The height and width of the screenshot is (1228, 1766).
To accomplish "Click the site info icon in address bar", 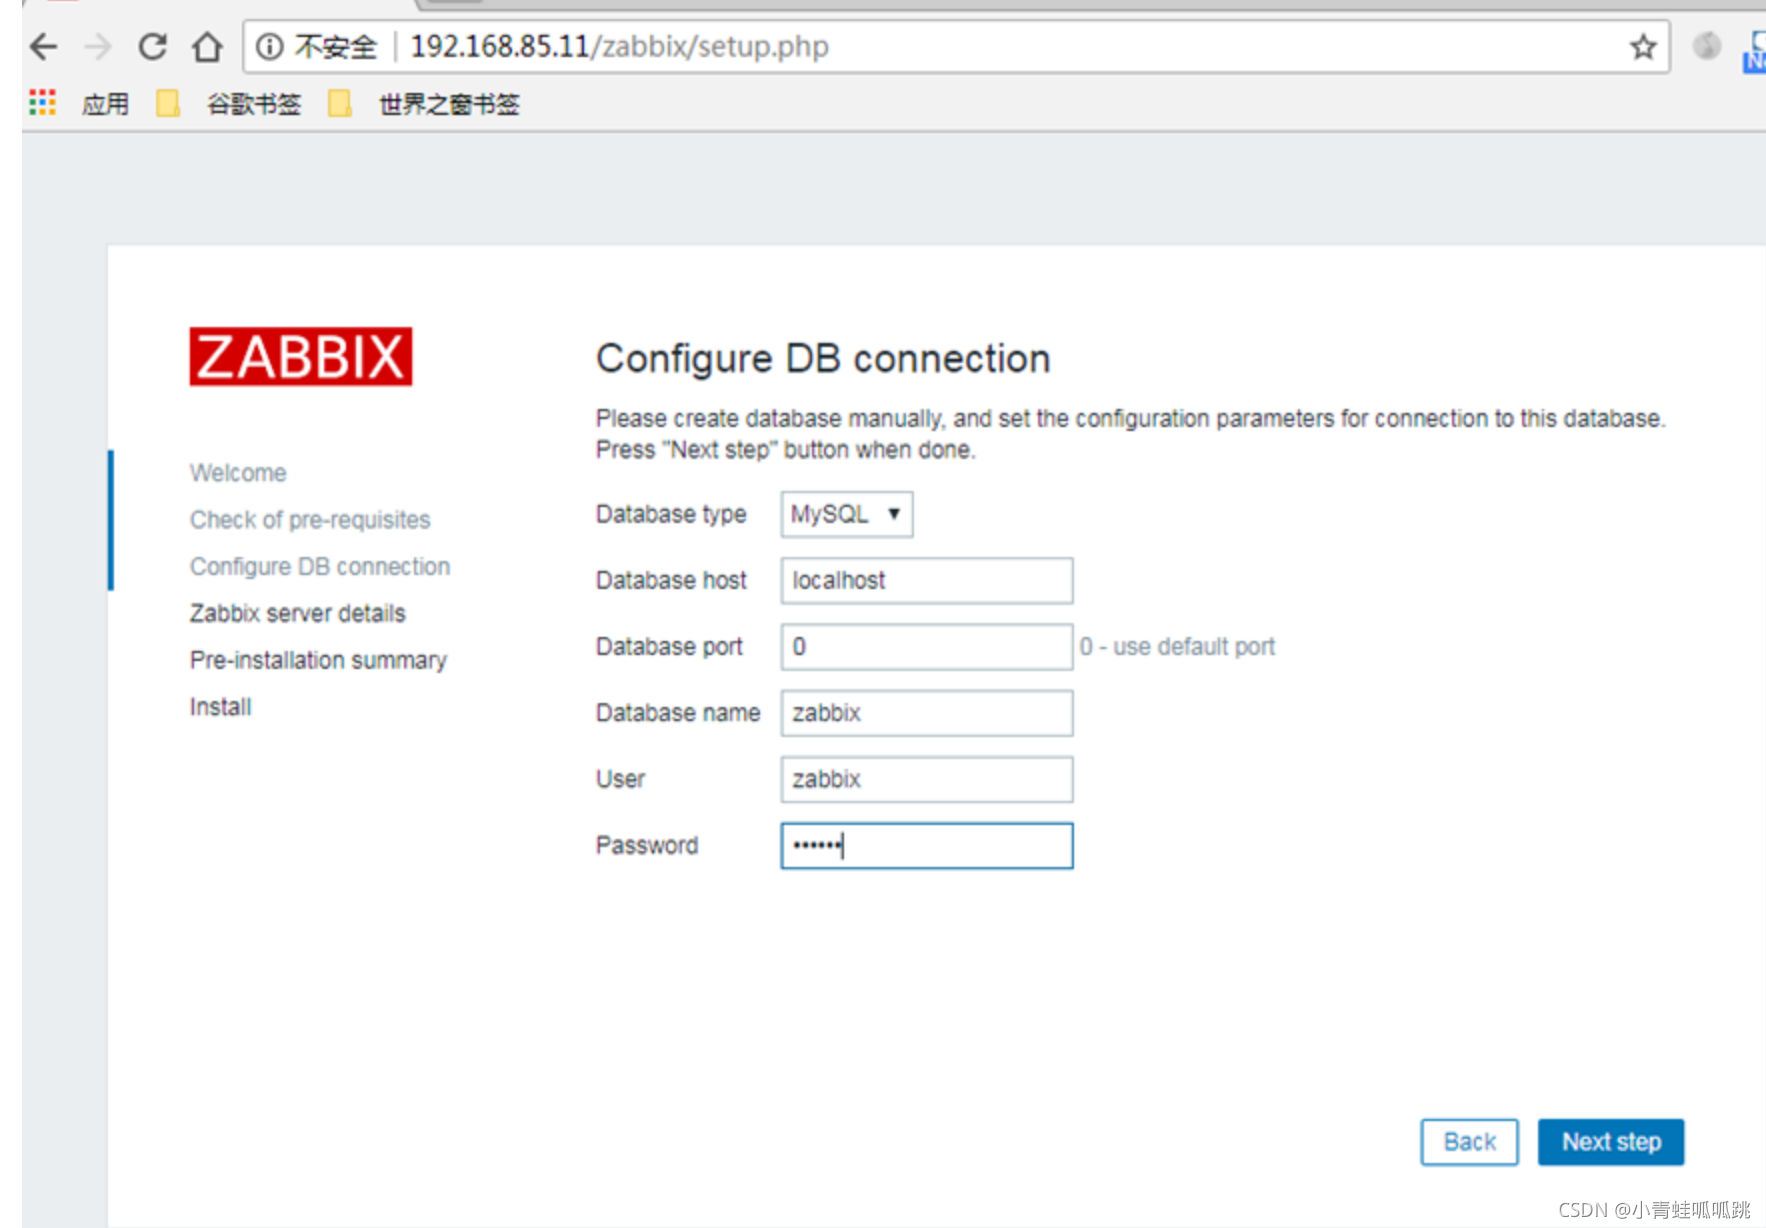I will click(270, 46).
